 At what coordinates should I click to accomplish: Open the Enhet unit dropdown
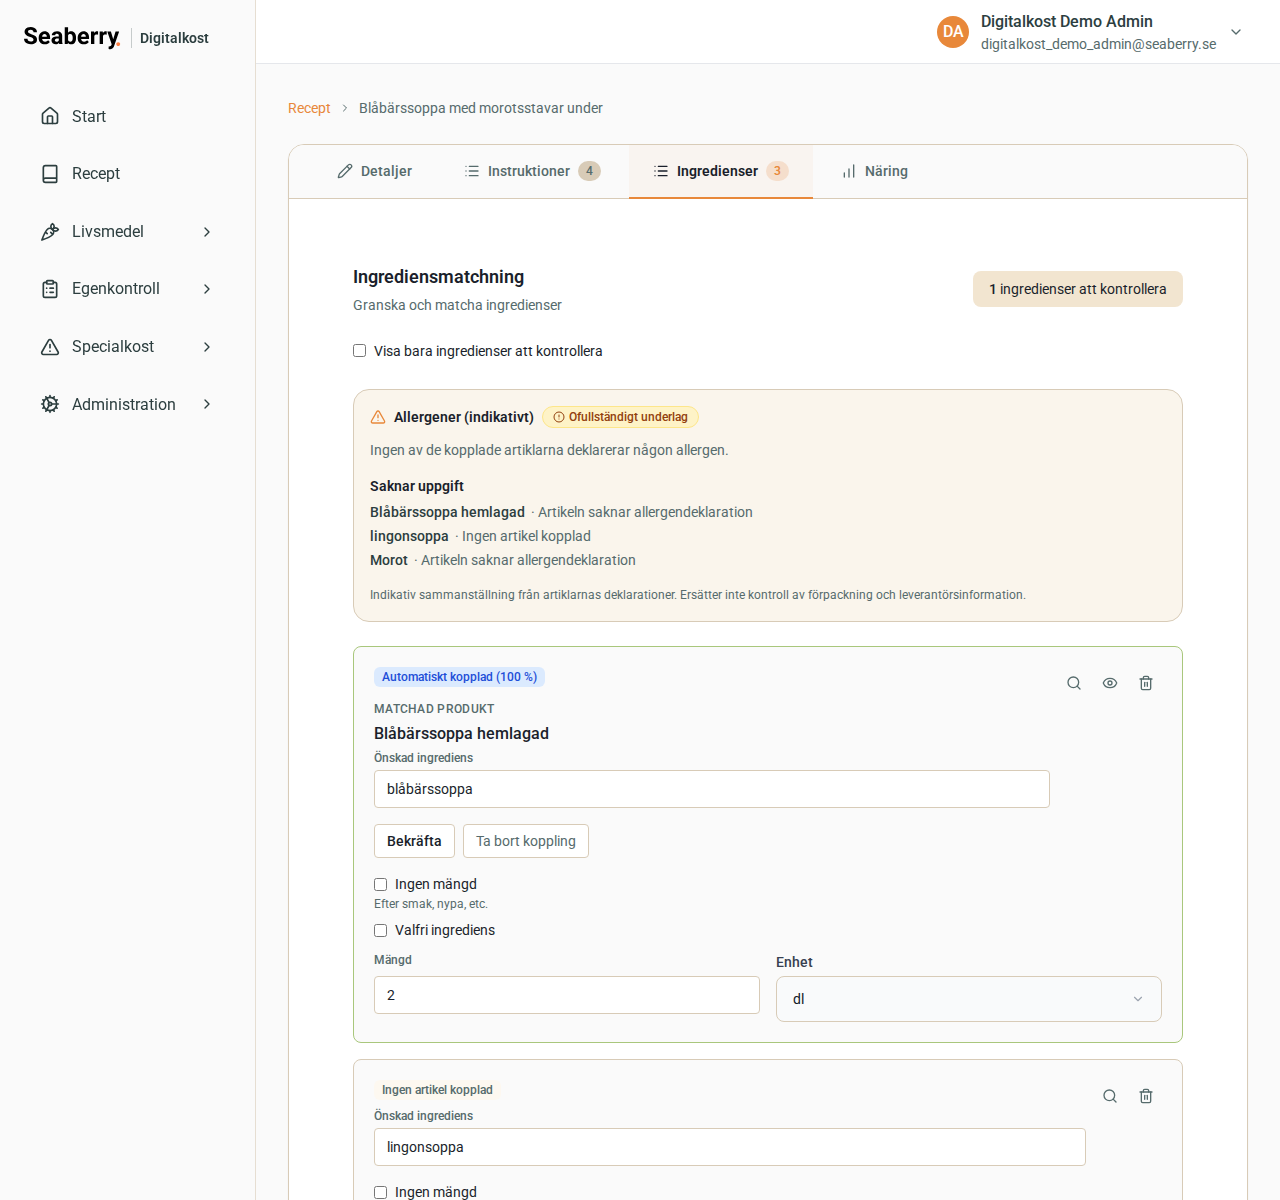pos(969,999)
